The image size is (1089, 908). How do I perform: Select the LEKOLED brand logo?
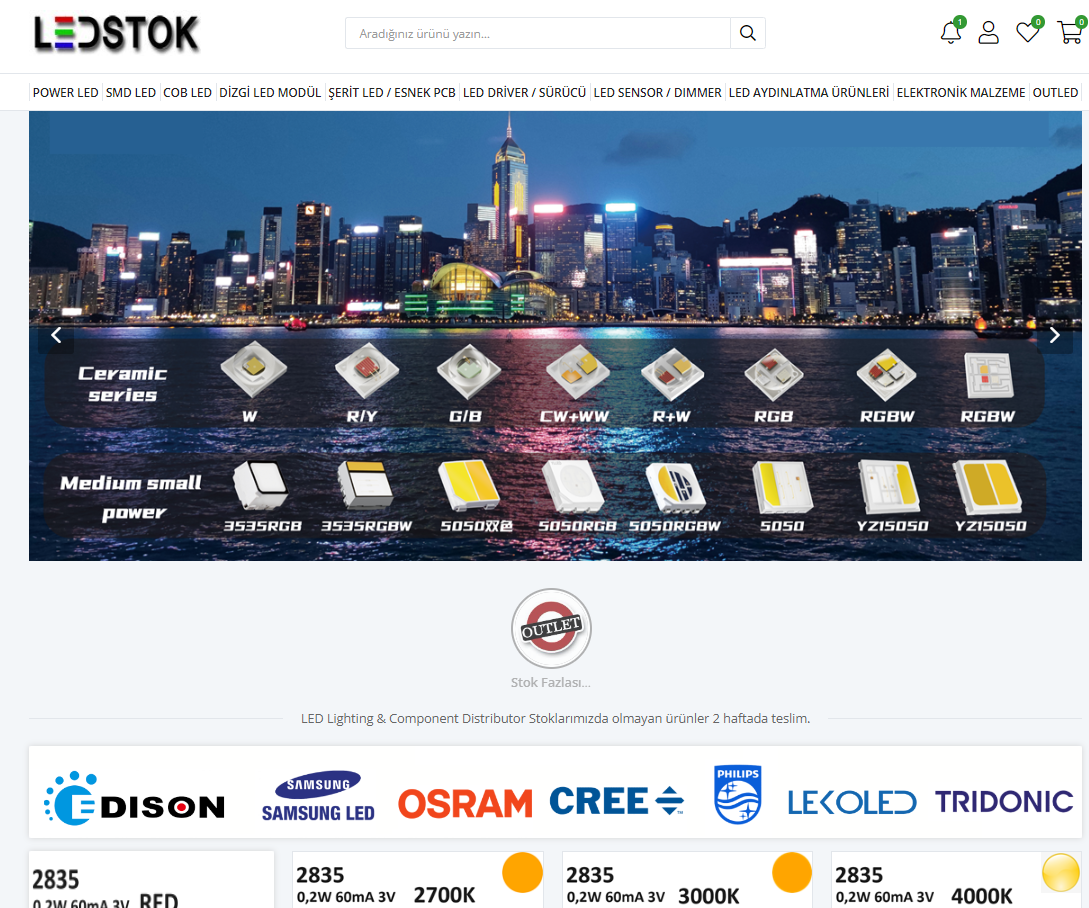click(x=852, y=802)
